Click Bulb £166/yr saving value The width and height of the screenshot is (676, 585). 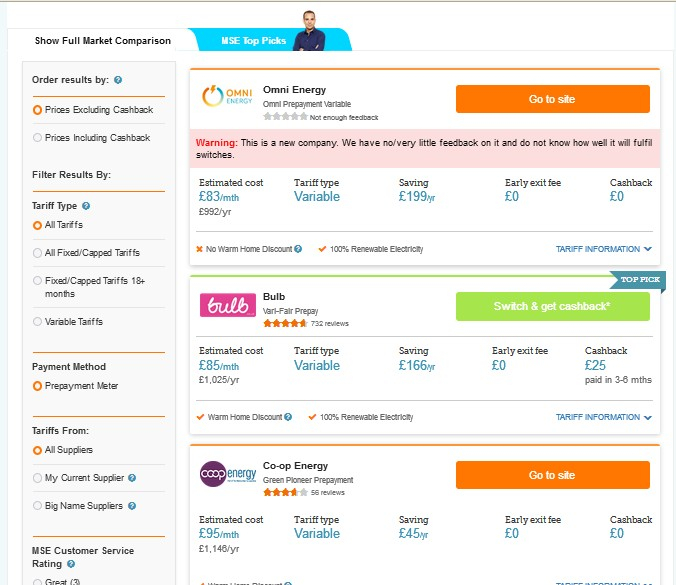(417, 366)
